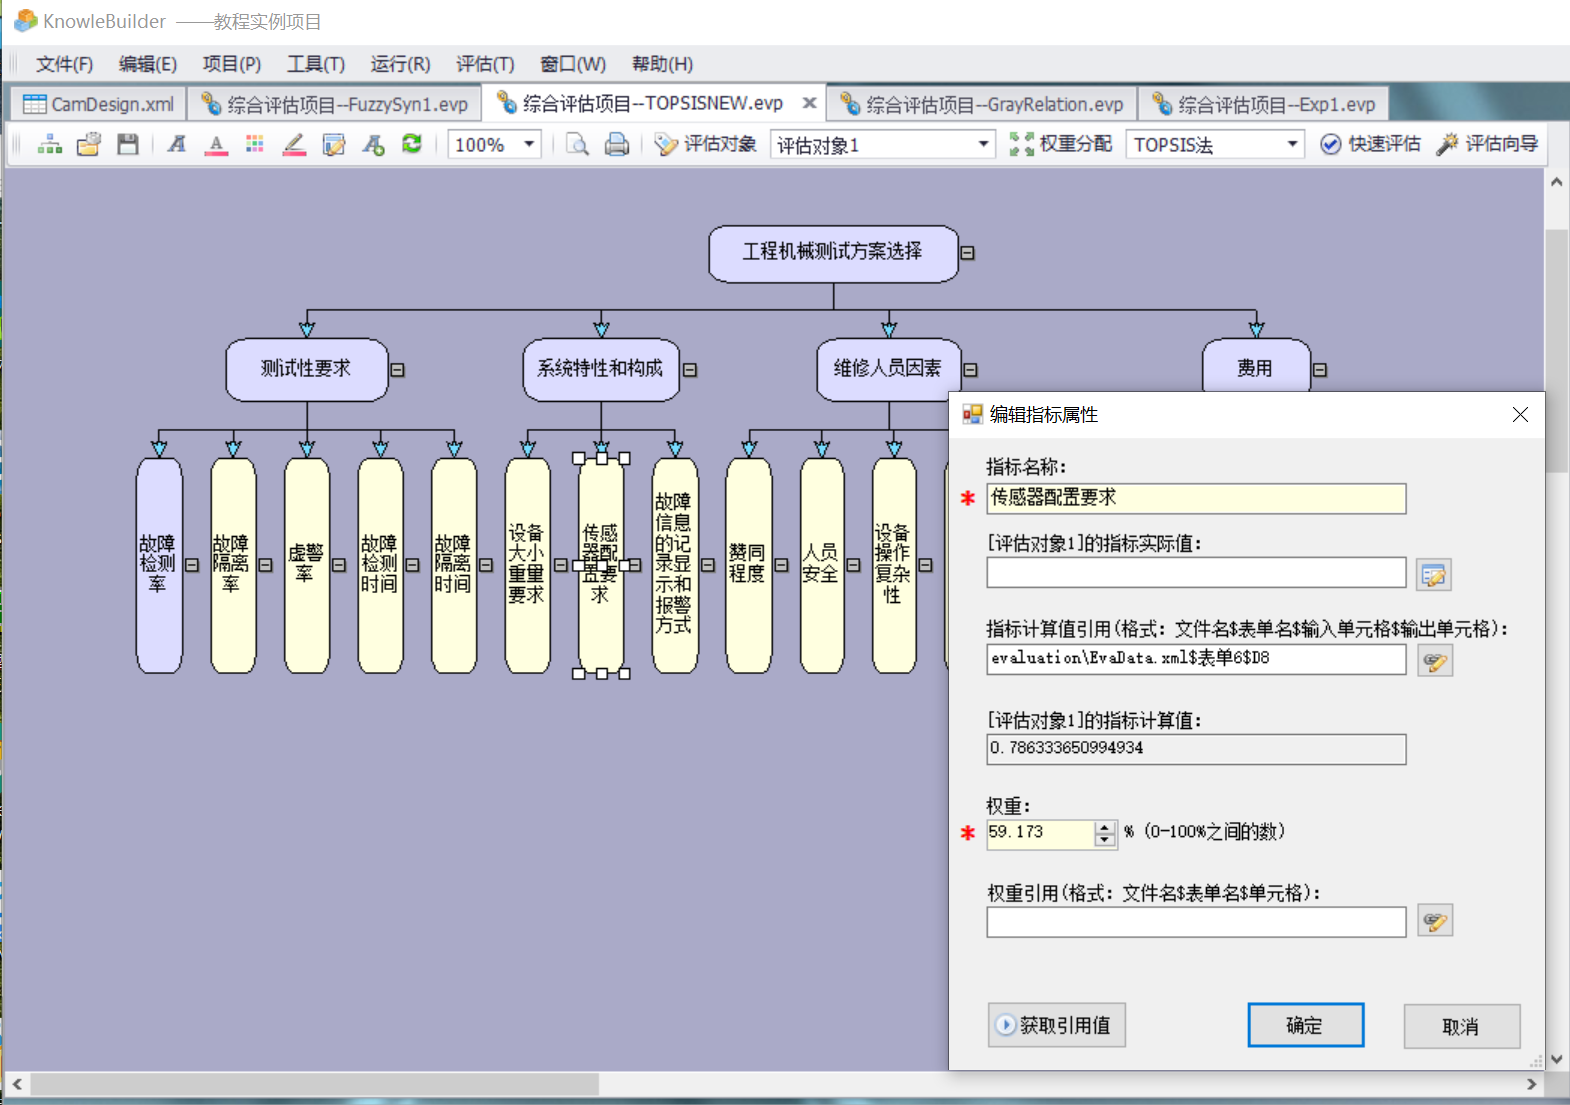Viewport: 1570px width, 1105px height.
Task: Collapse the 测试性要求 node
Action: [397, 370]
